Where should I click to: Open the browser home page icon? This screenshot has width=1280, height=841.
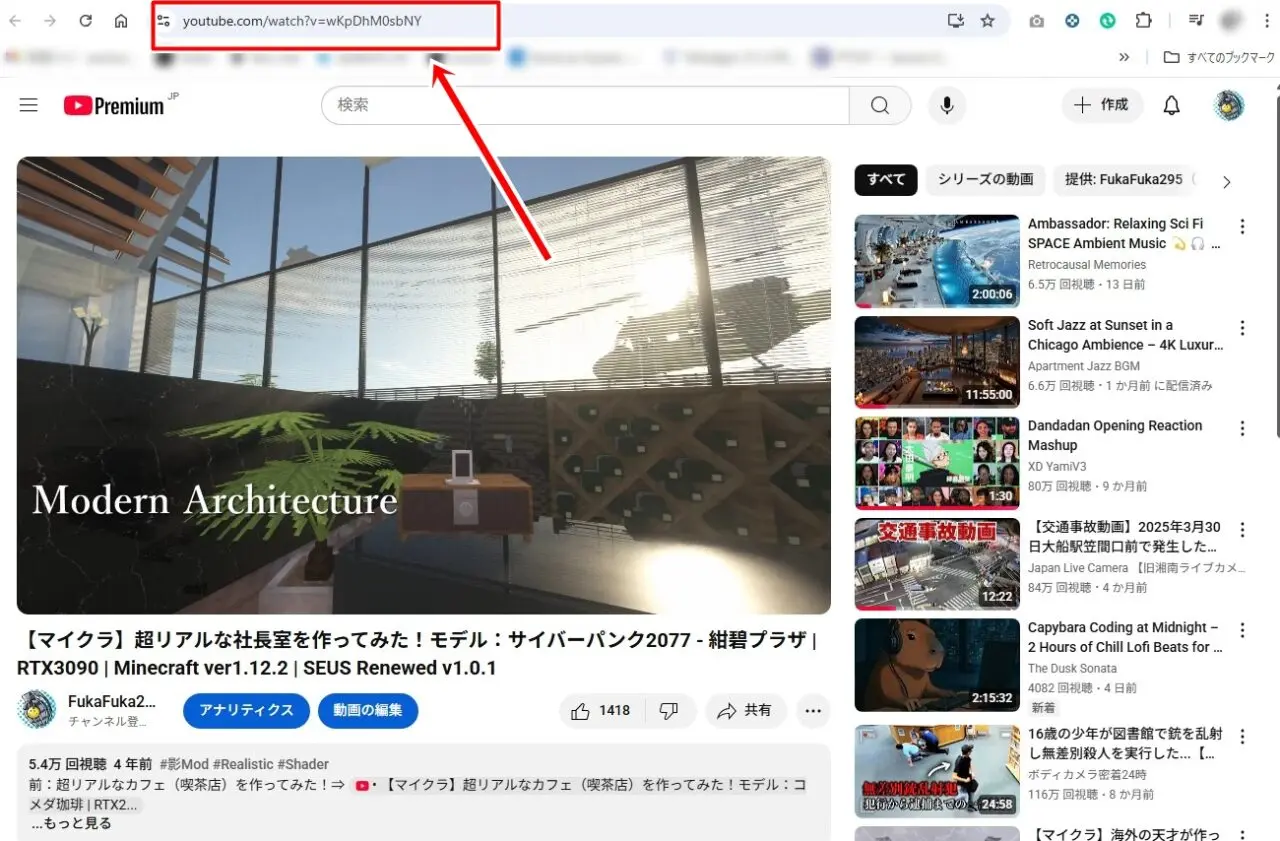pos(121,21)
